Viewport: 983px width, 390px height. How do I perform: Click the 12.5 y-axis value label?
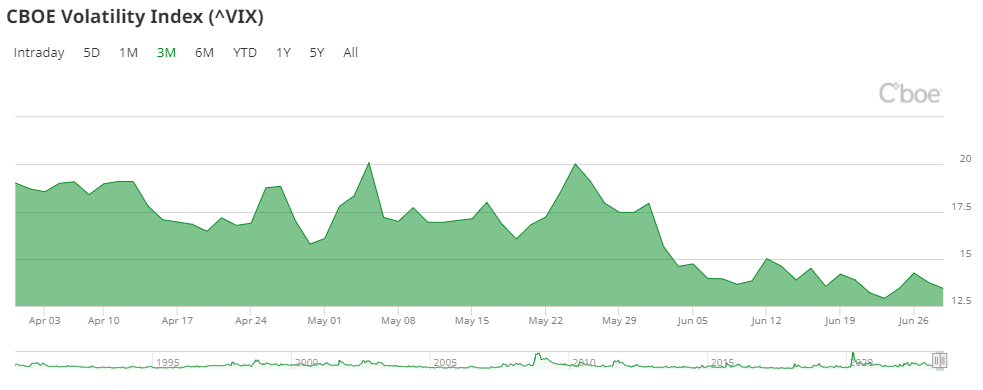click(962, 301)
